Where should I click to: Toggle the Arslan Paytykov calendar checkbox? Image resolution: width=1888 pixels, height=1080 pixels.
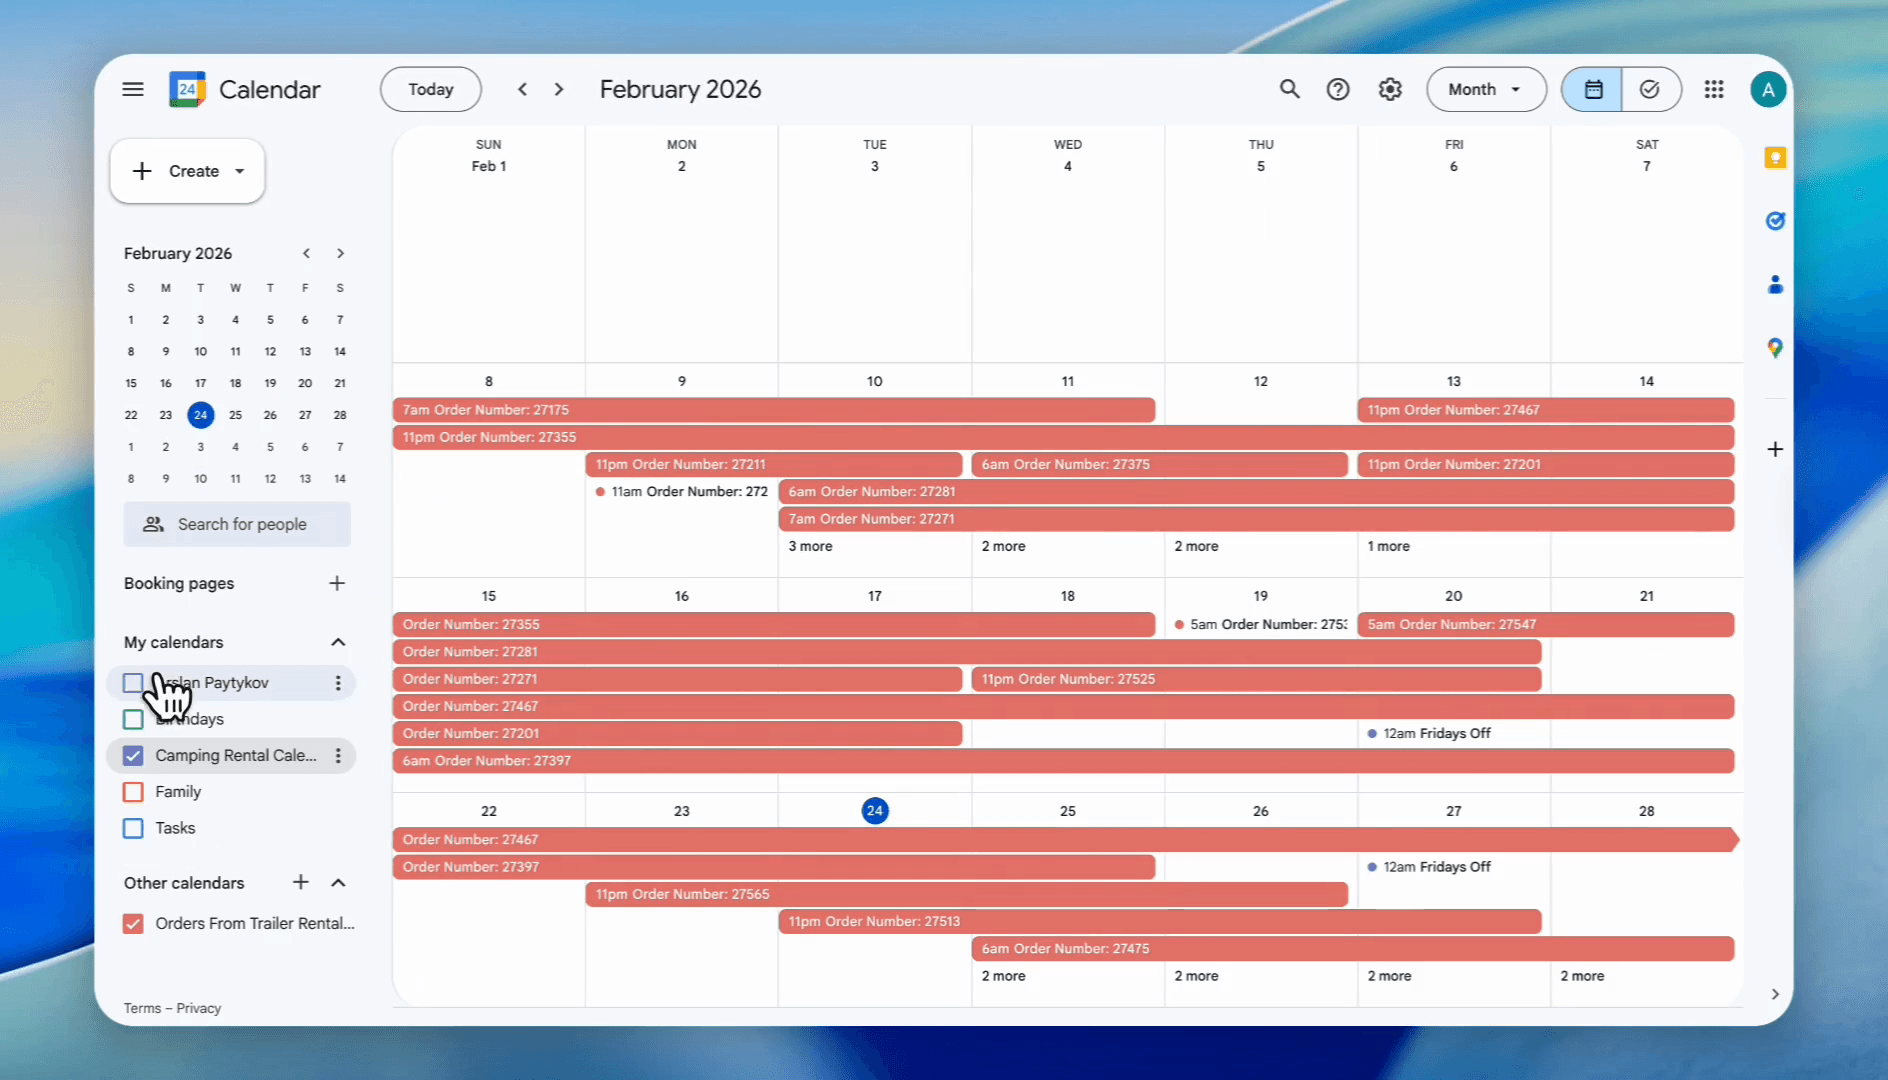point(133,683)
